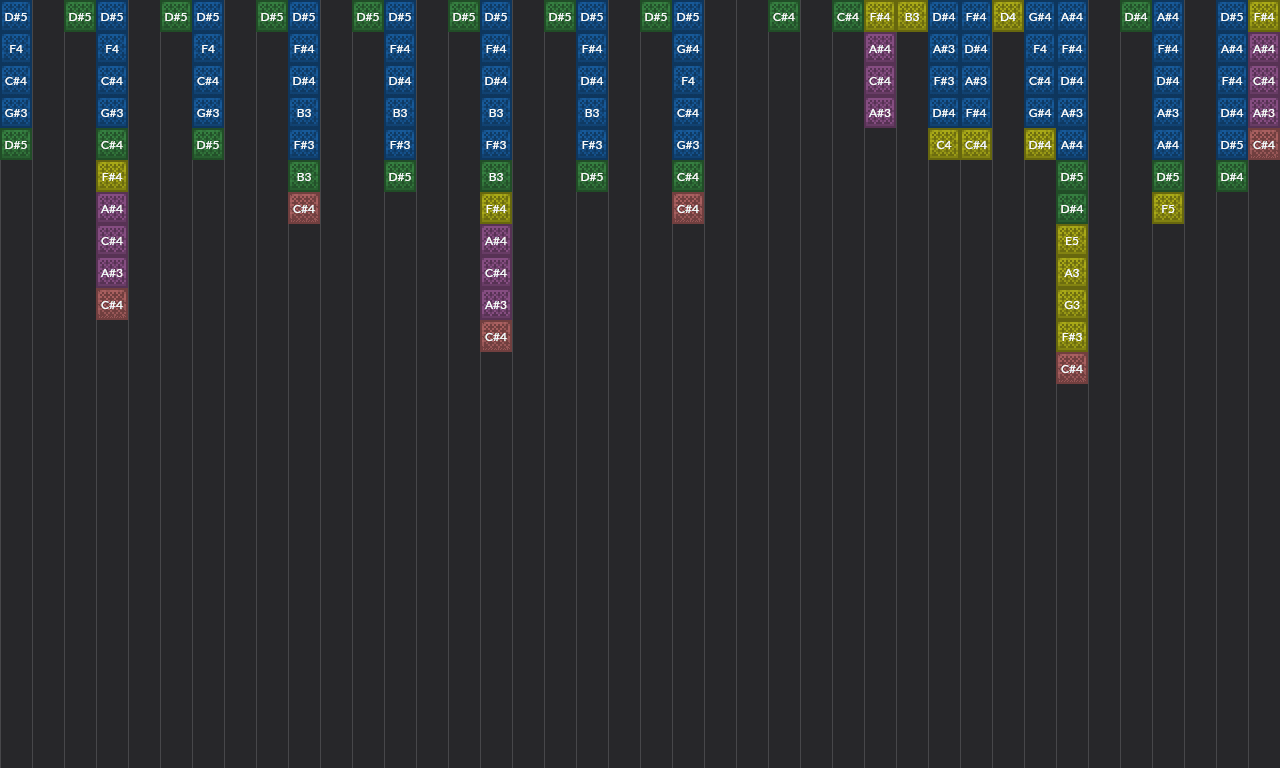Image resolution: width=1280 pixels, height=768 pixels.
Task: Click blue G#4 directly below a blue D#5
Action: point(688,49)
